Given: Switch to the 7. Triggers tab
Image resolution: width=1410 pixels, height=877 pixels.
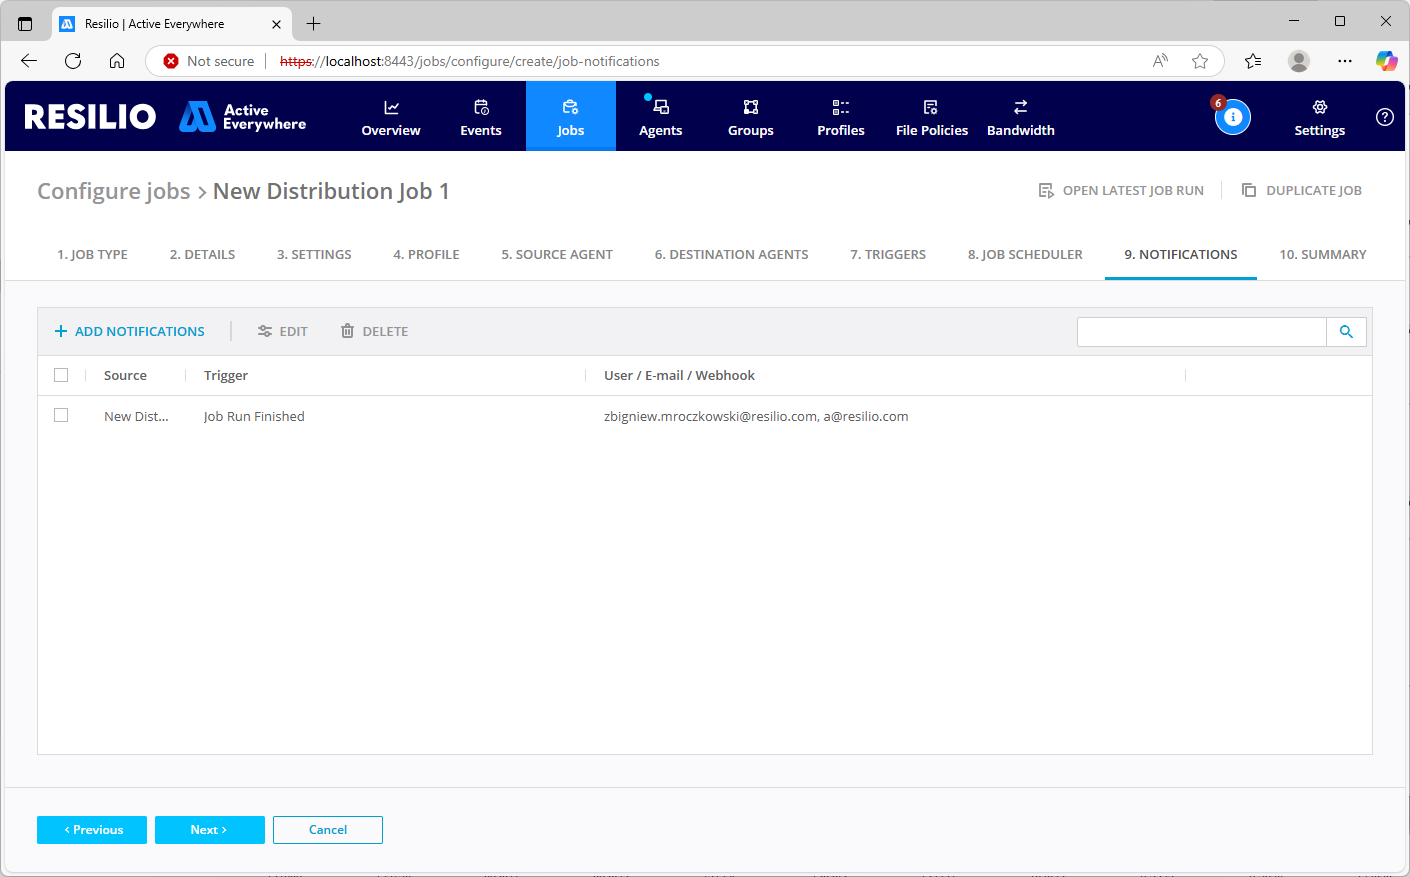Looking at the screenshot, I should [x=888, y=255].
